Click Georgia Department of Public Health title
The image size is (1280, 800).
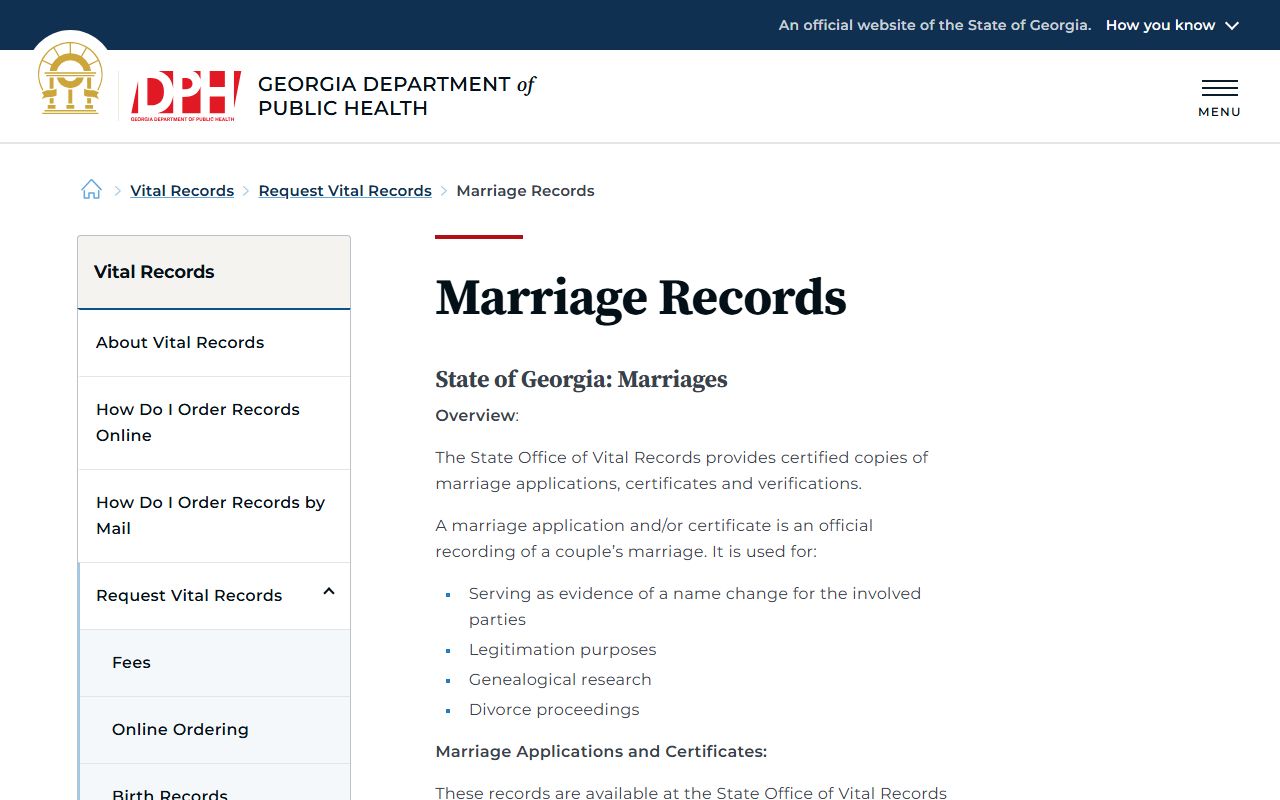click(396, 96)
